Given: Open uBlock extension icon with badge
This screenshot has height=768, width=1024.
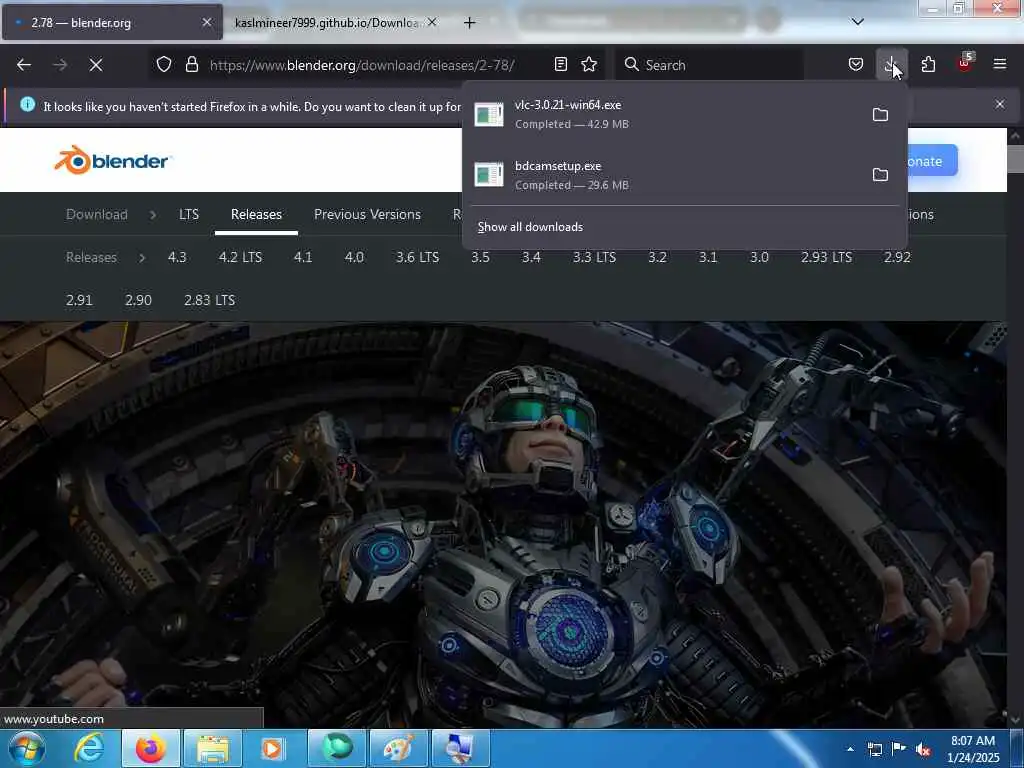Looking at the screenshot, I should coord(965,63).
